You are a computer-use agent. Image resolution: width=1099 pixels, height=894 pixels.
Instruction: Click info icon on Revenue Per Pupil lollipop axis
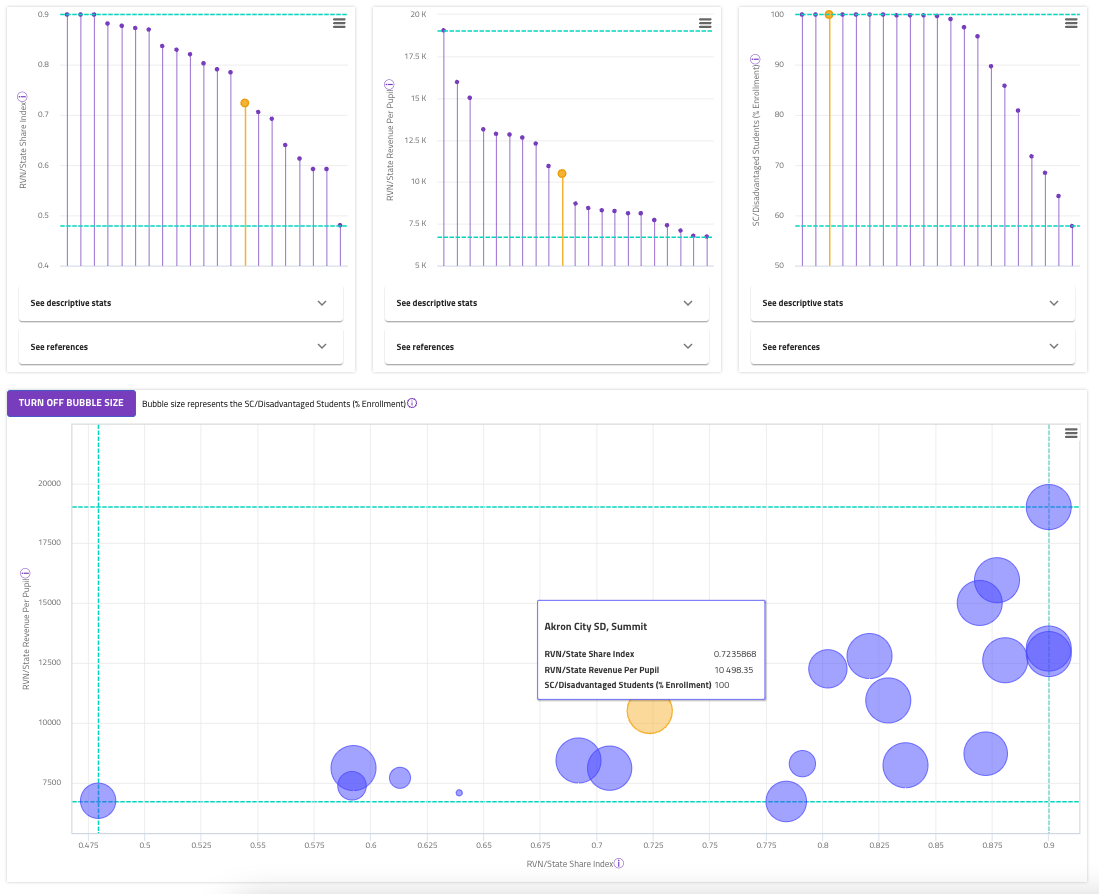(x=389, y=84)
